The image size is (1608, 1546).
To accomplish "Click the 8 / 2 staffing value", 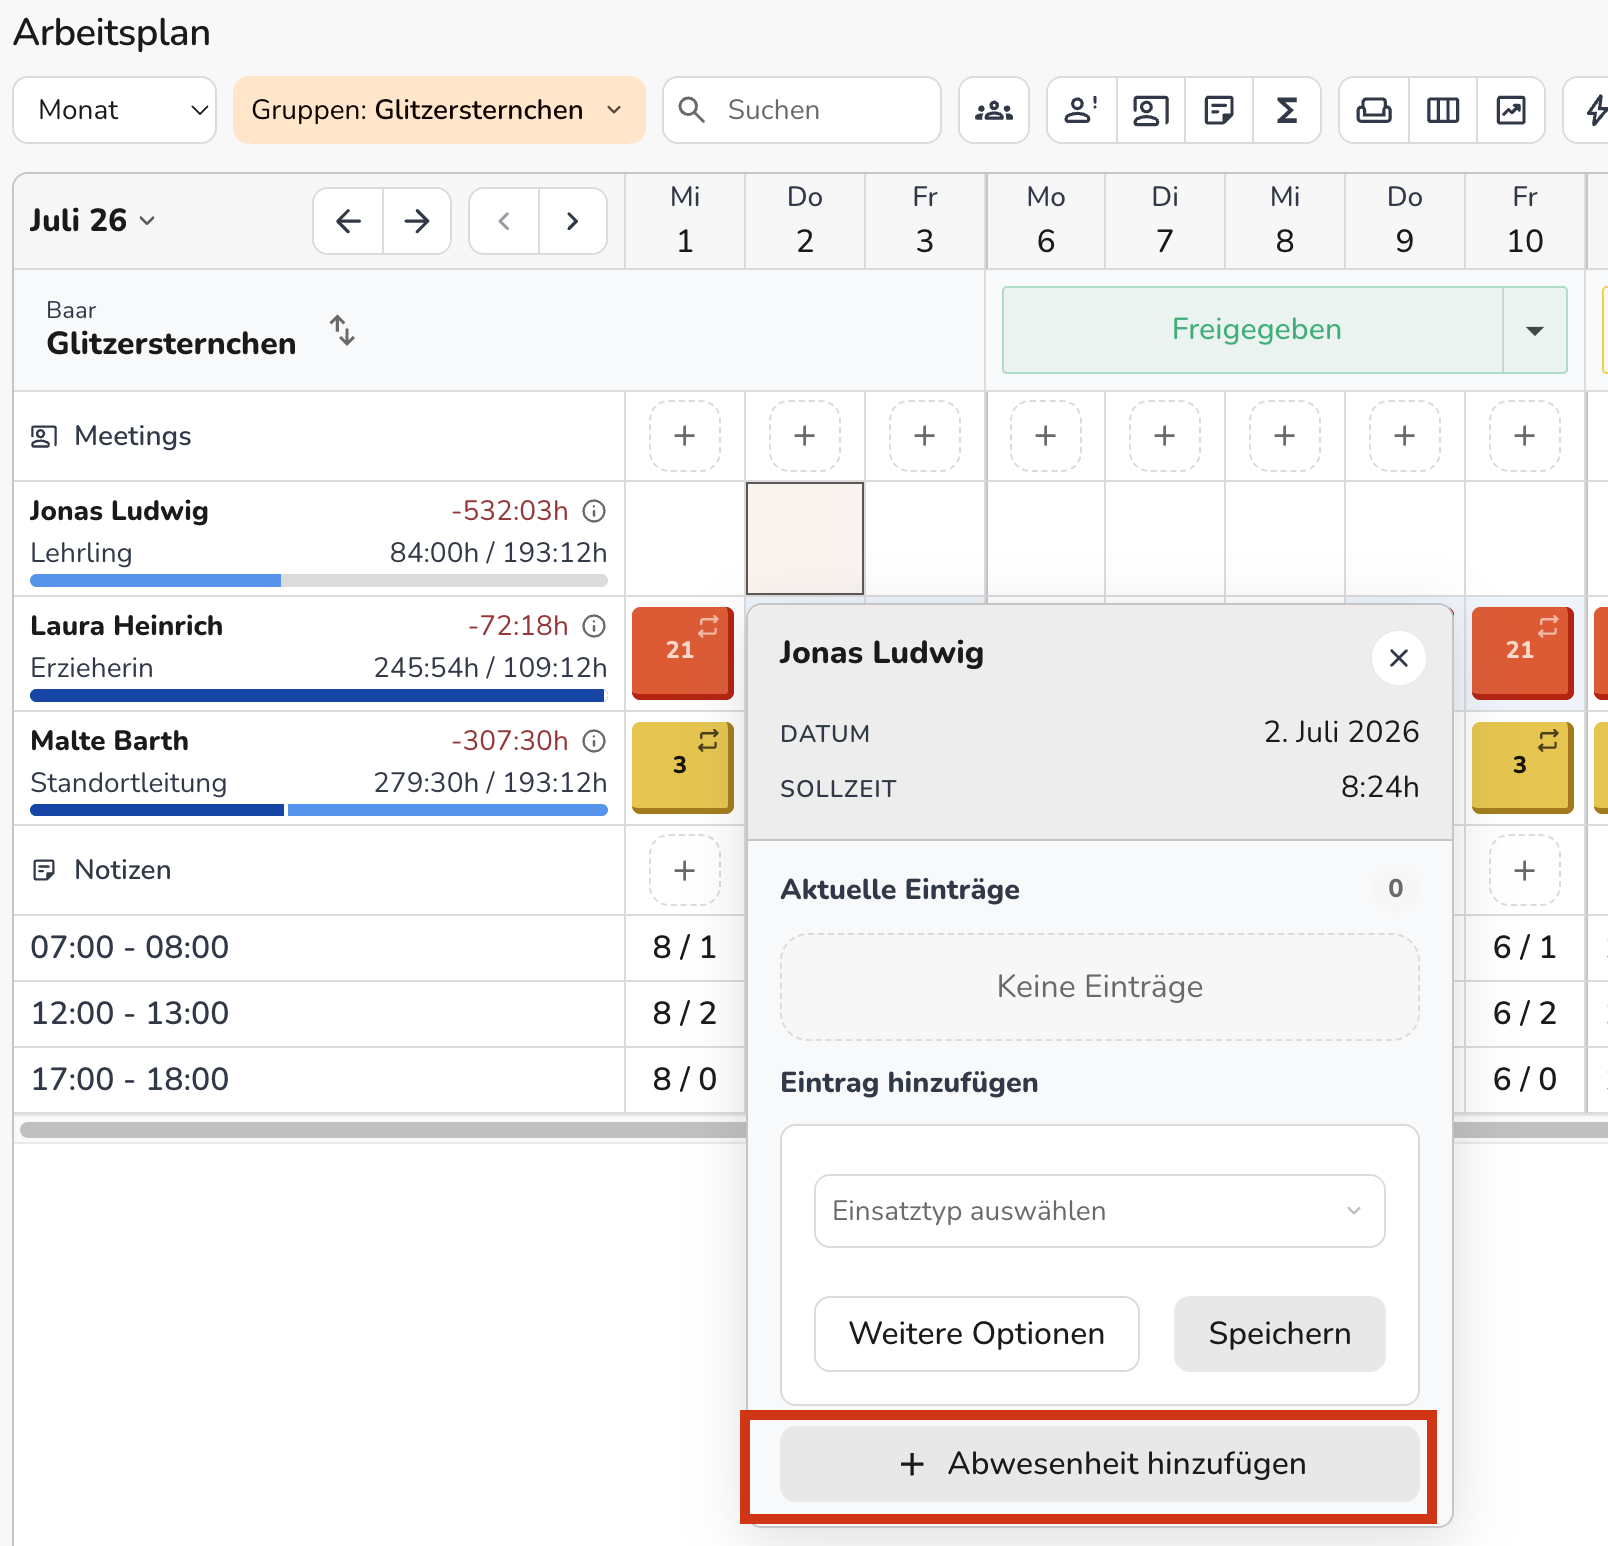I will pos(685,1014).
